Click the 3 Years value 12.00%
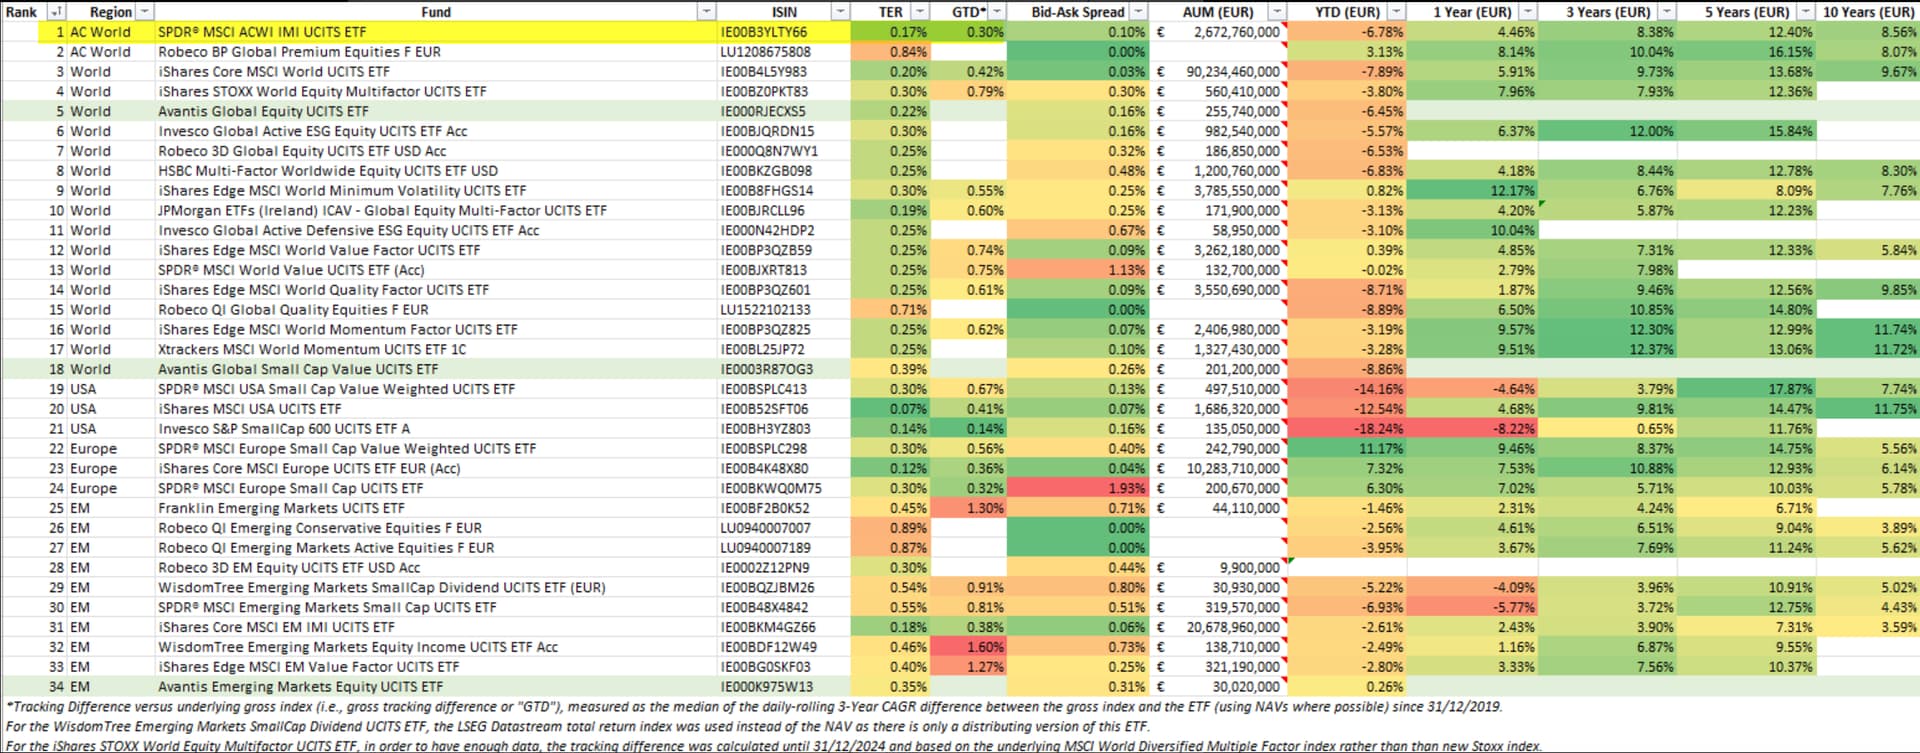Viewport: 1920px width, 753px height. coord(1607,131)
